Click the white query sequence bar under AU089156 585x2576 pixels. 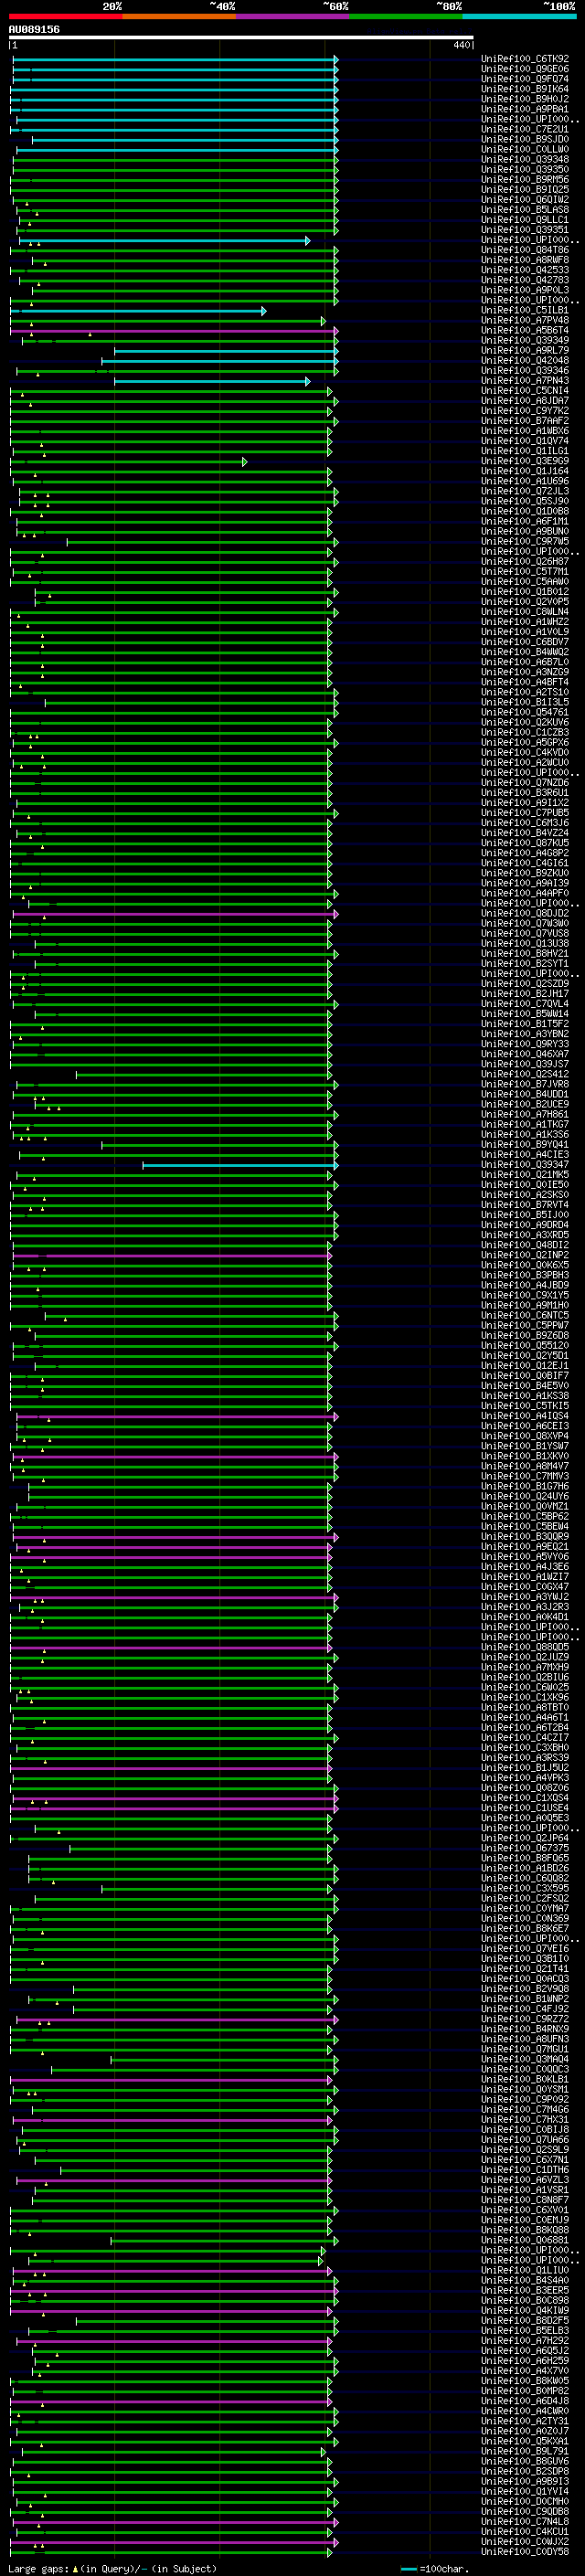(x=241, y=38)
